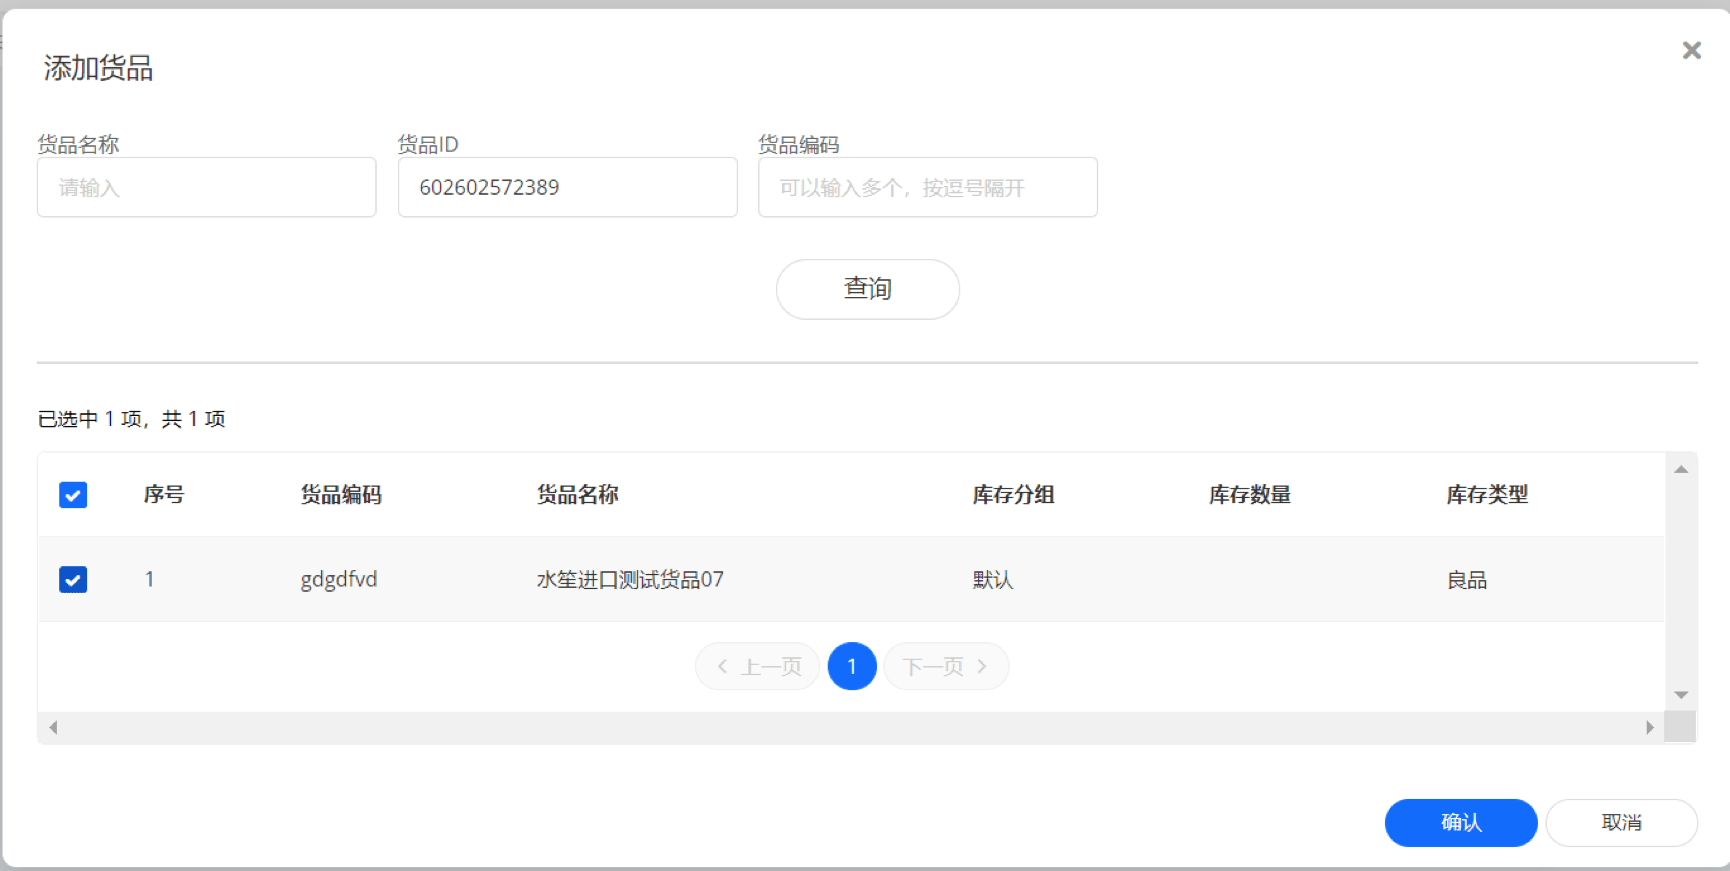Click the 库存数量 column header

coord(1250,495)
